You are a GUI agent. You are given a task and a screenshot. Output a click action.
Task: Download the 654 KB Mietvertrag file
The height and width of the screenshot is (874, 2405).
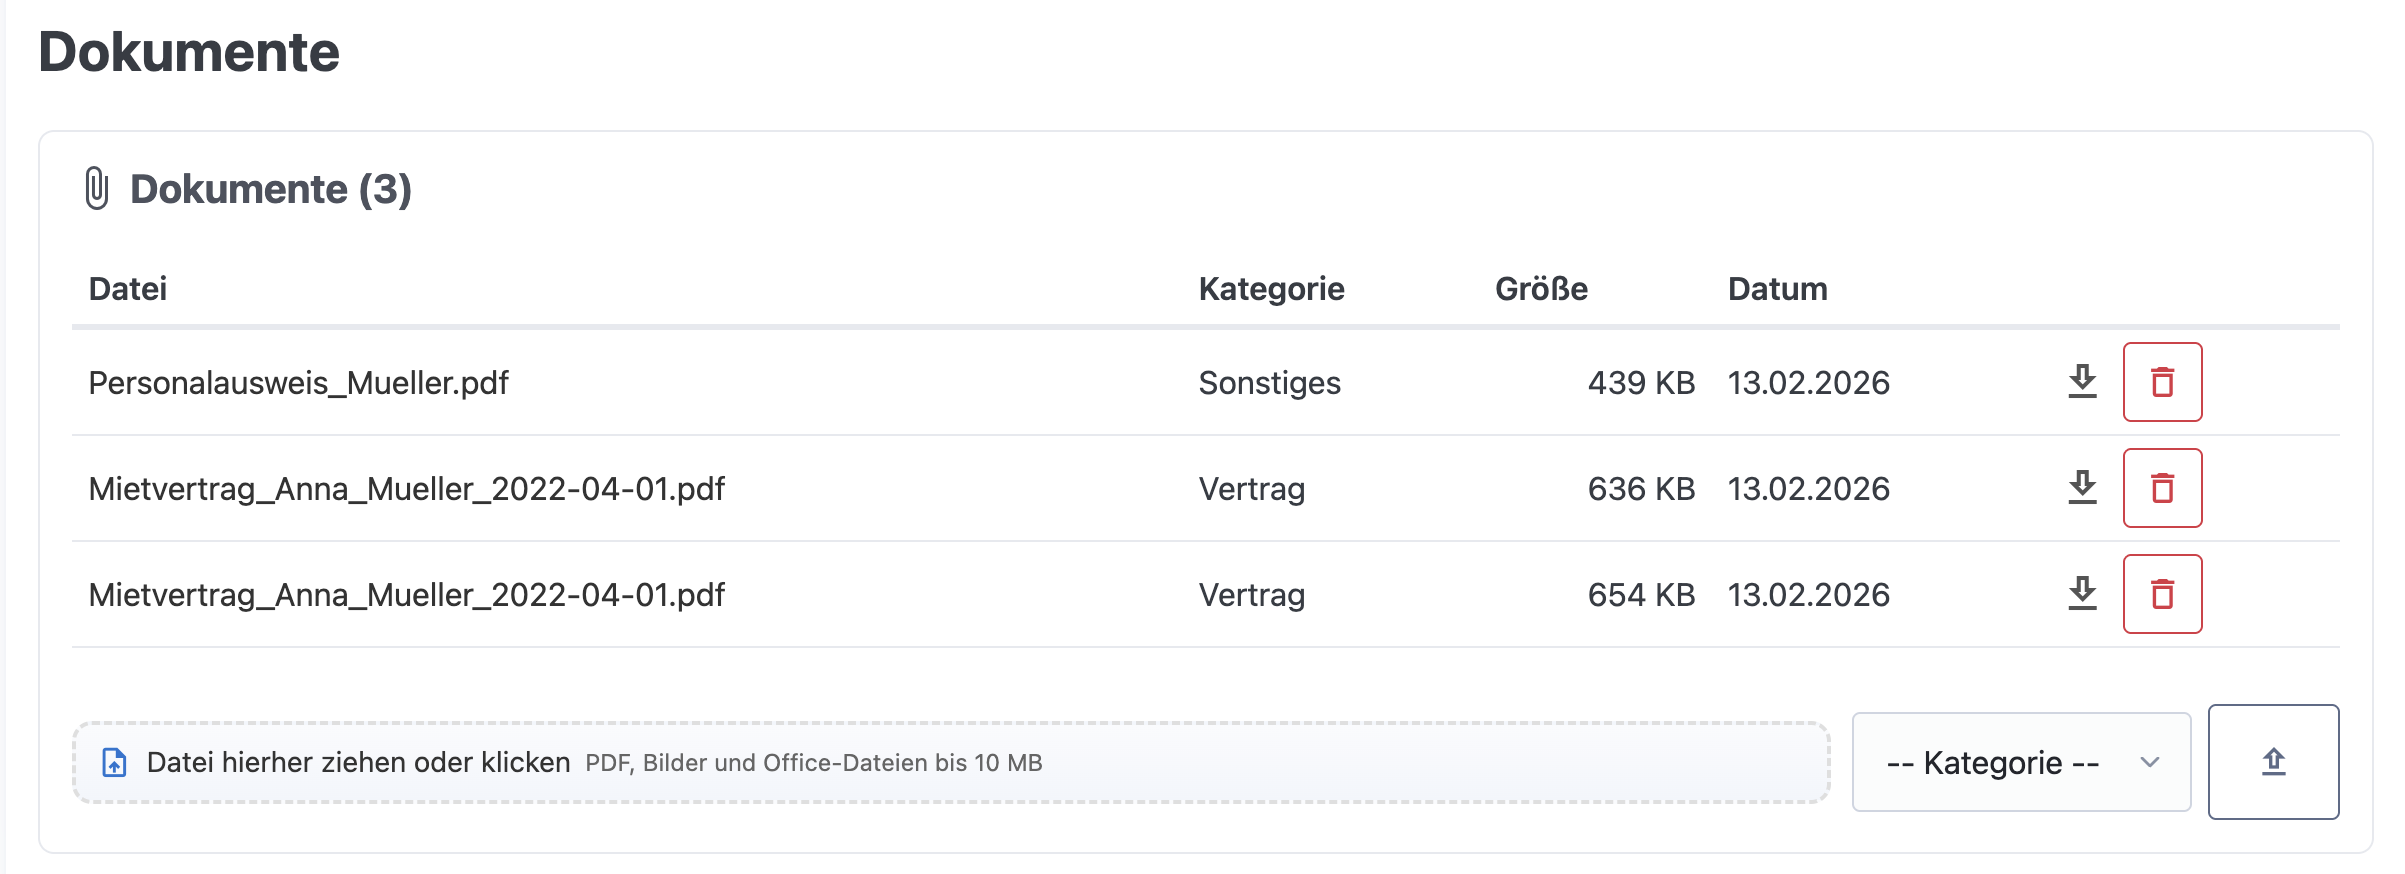[2083, 594]
